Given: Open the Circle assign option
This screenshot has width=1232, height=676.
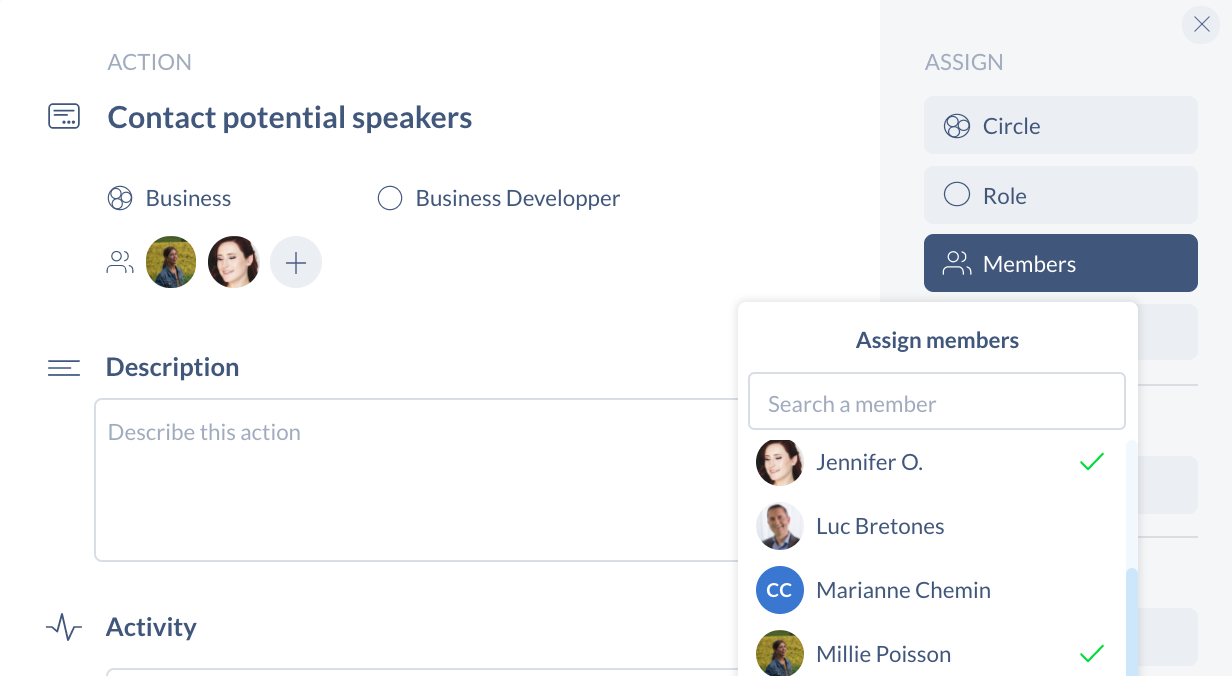Looking at the screenshot, I should [1061, 125].
